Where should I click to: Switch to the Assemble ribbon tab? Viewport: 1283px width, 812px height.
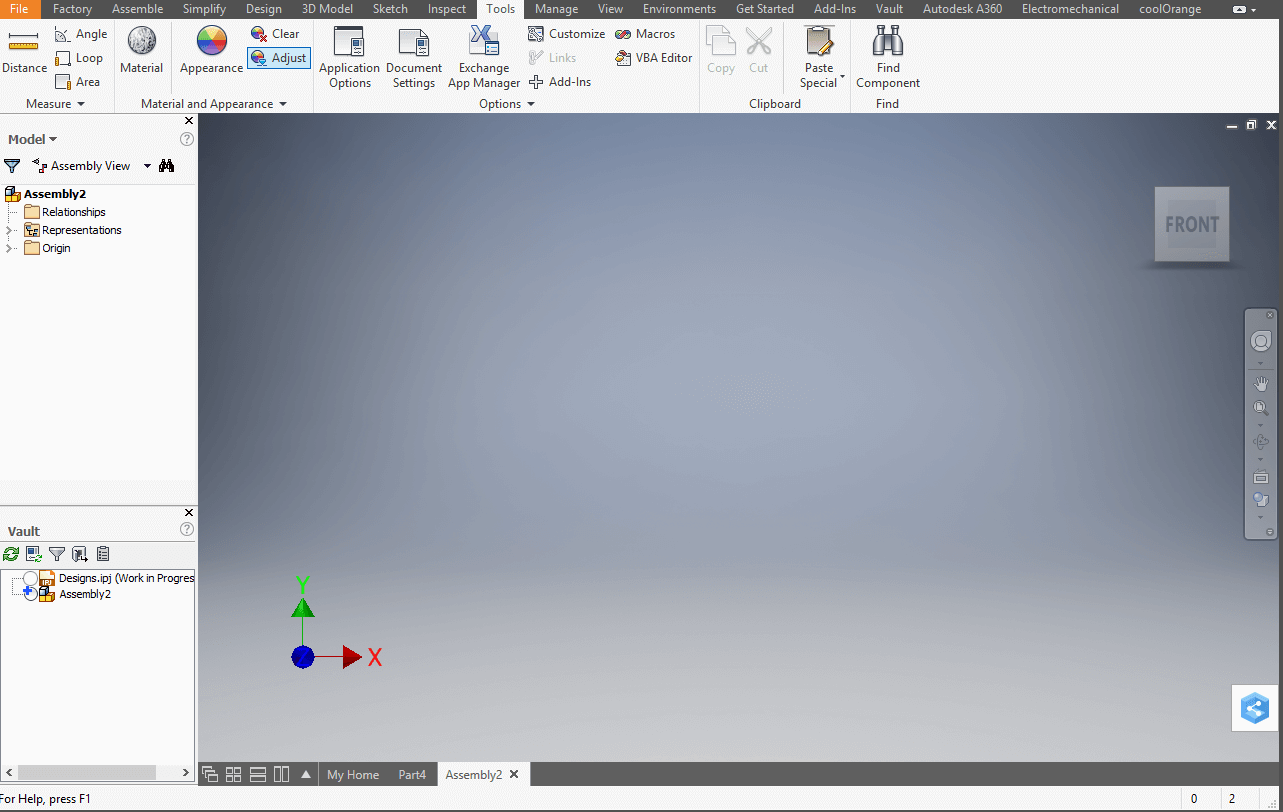137,9
